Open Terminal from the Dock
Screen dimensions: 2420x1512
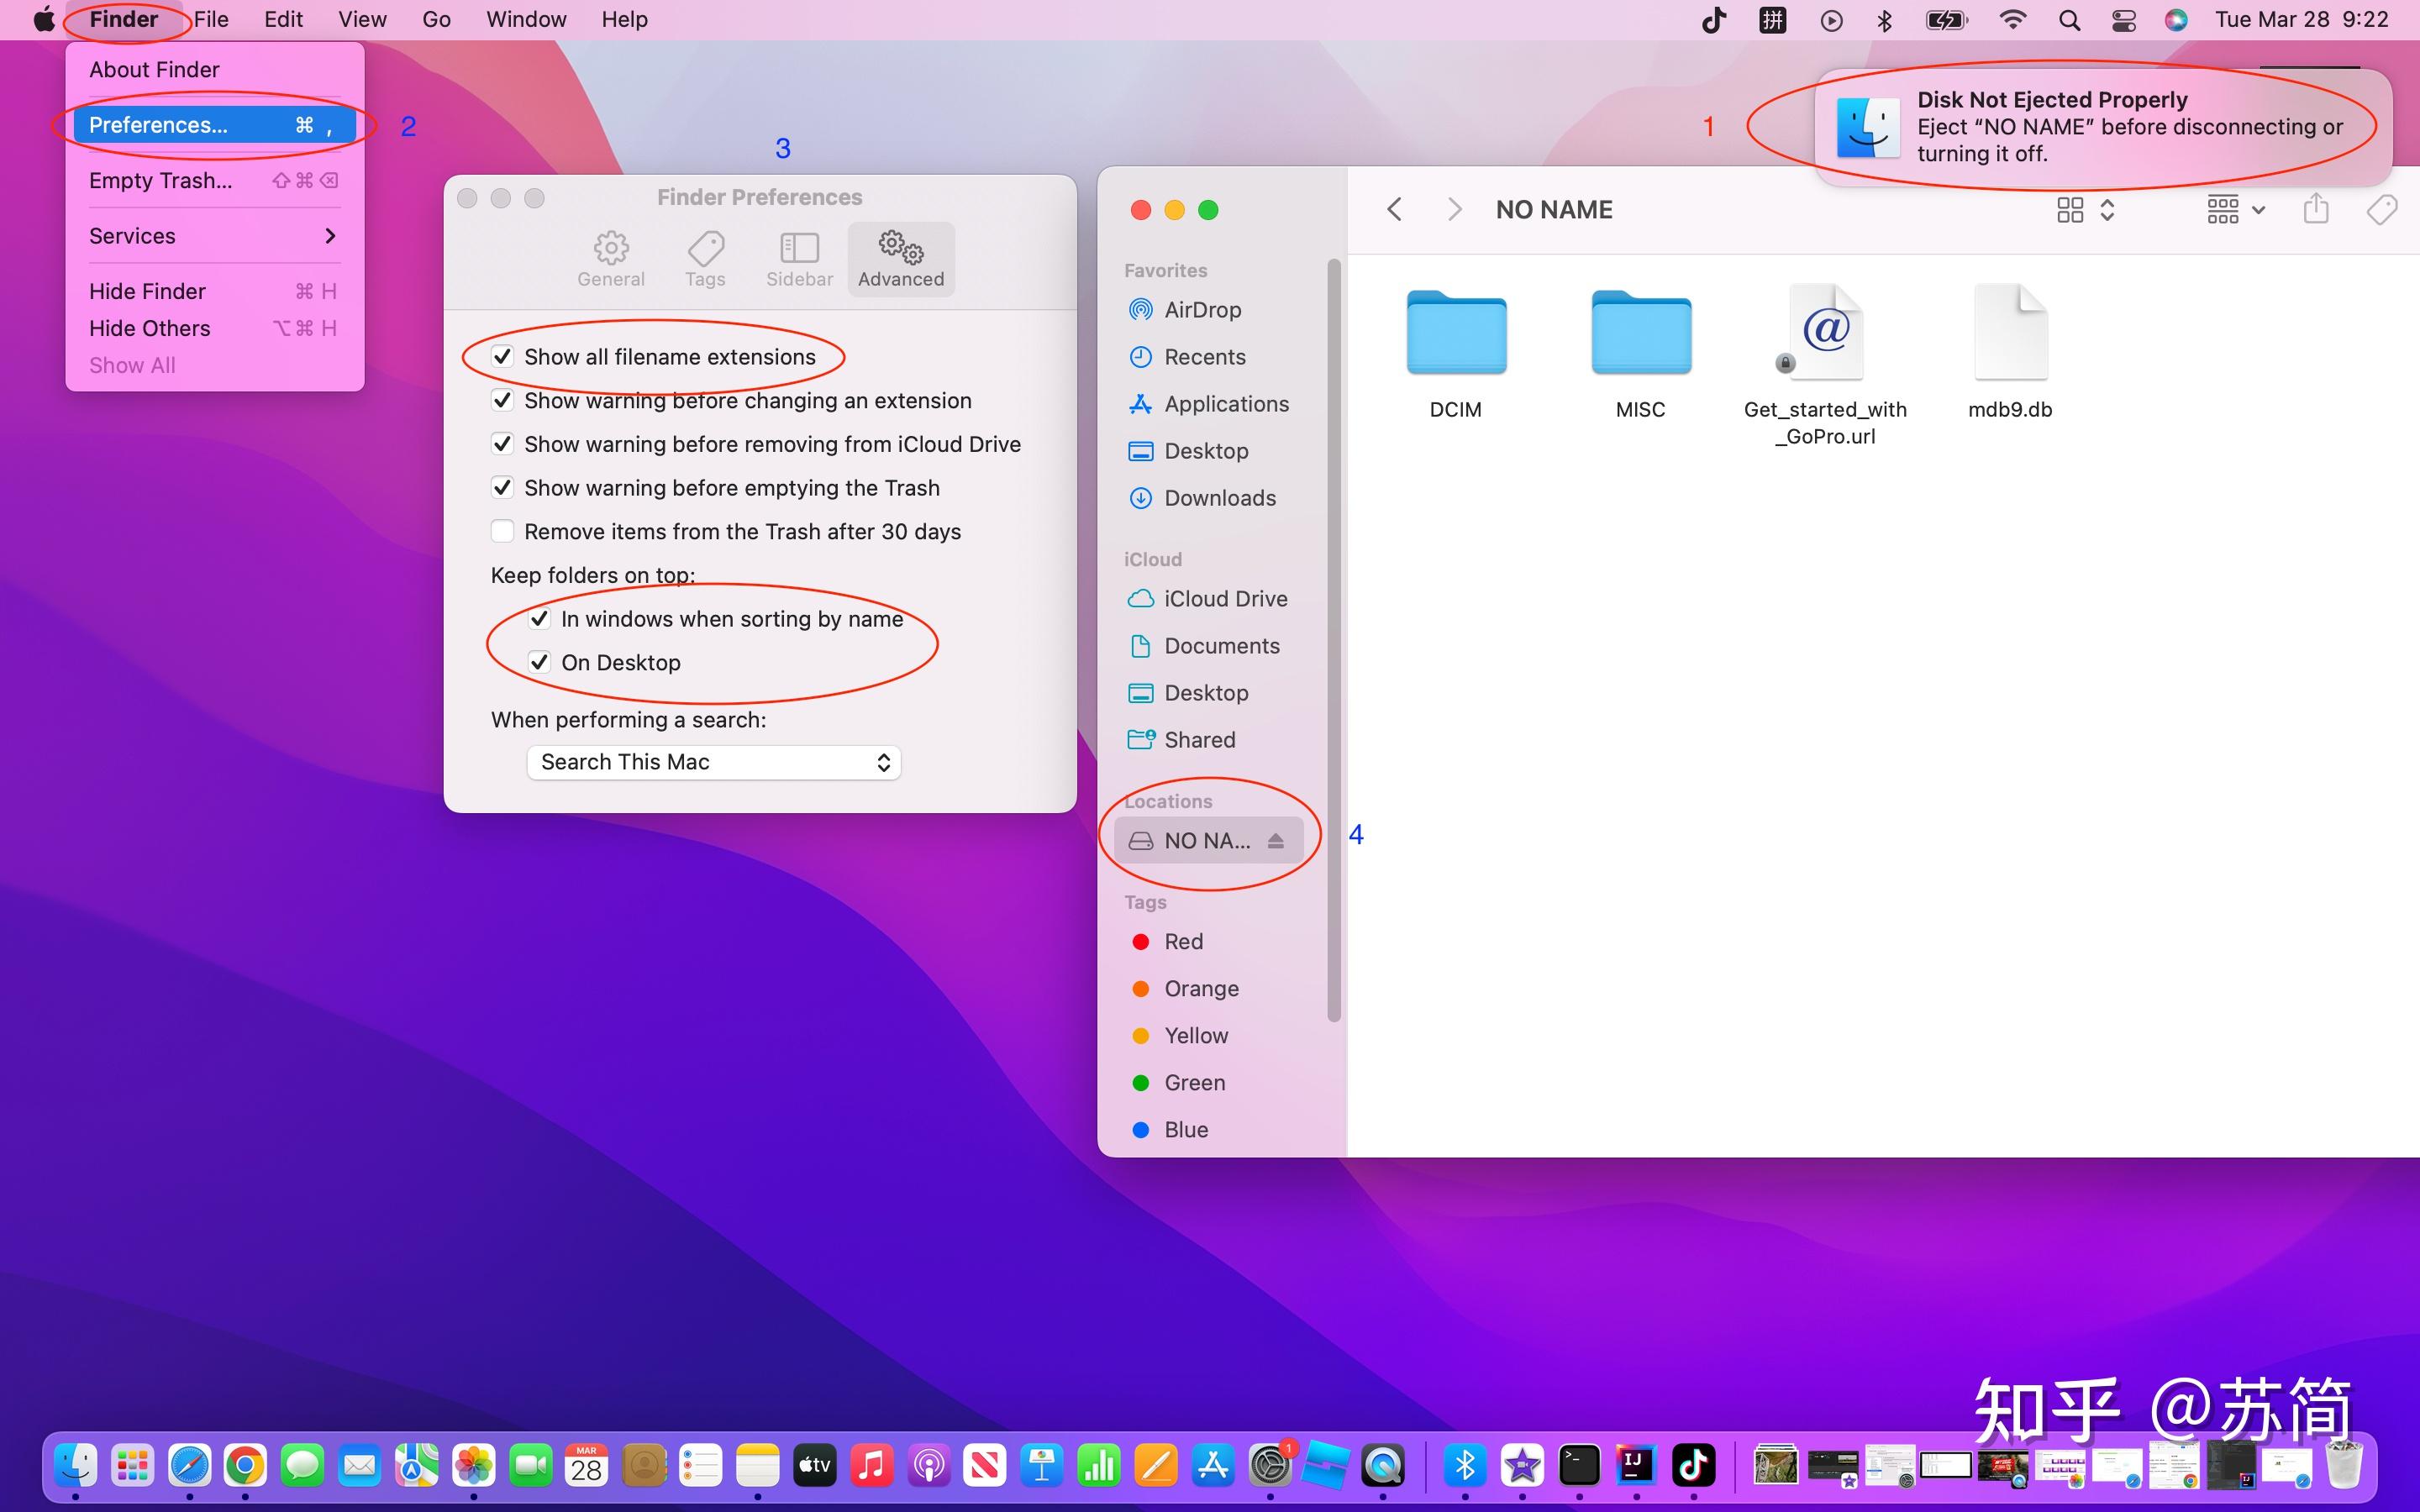1580,1466
